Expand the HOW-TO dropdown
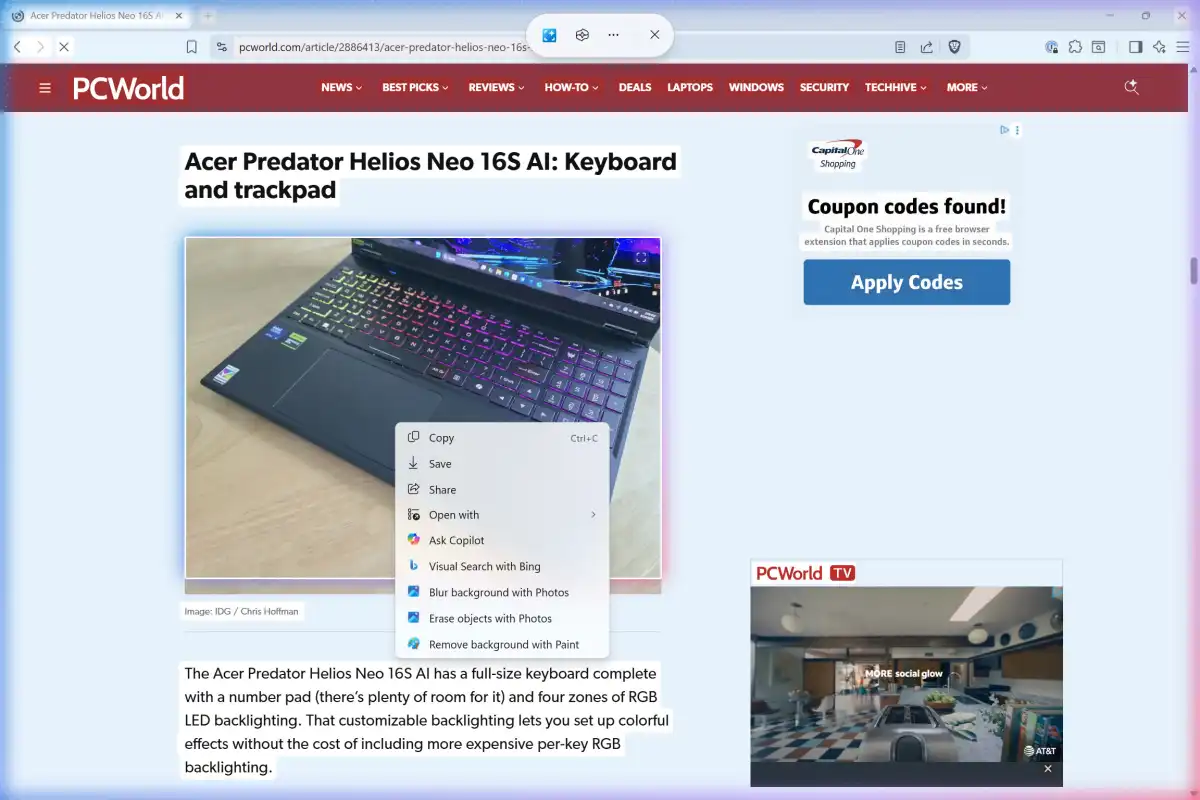1200x800 pixels. click(571, 87)
